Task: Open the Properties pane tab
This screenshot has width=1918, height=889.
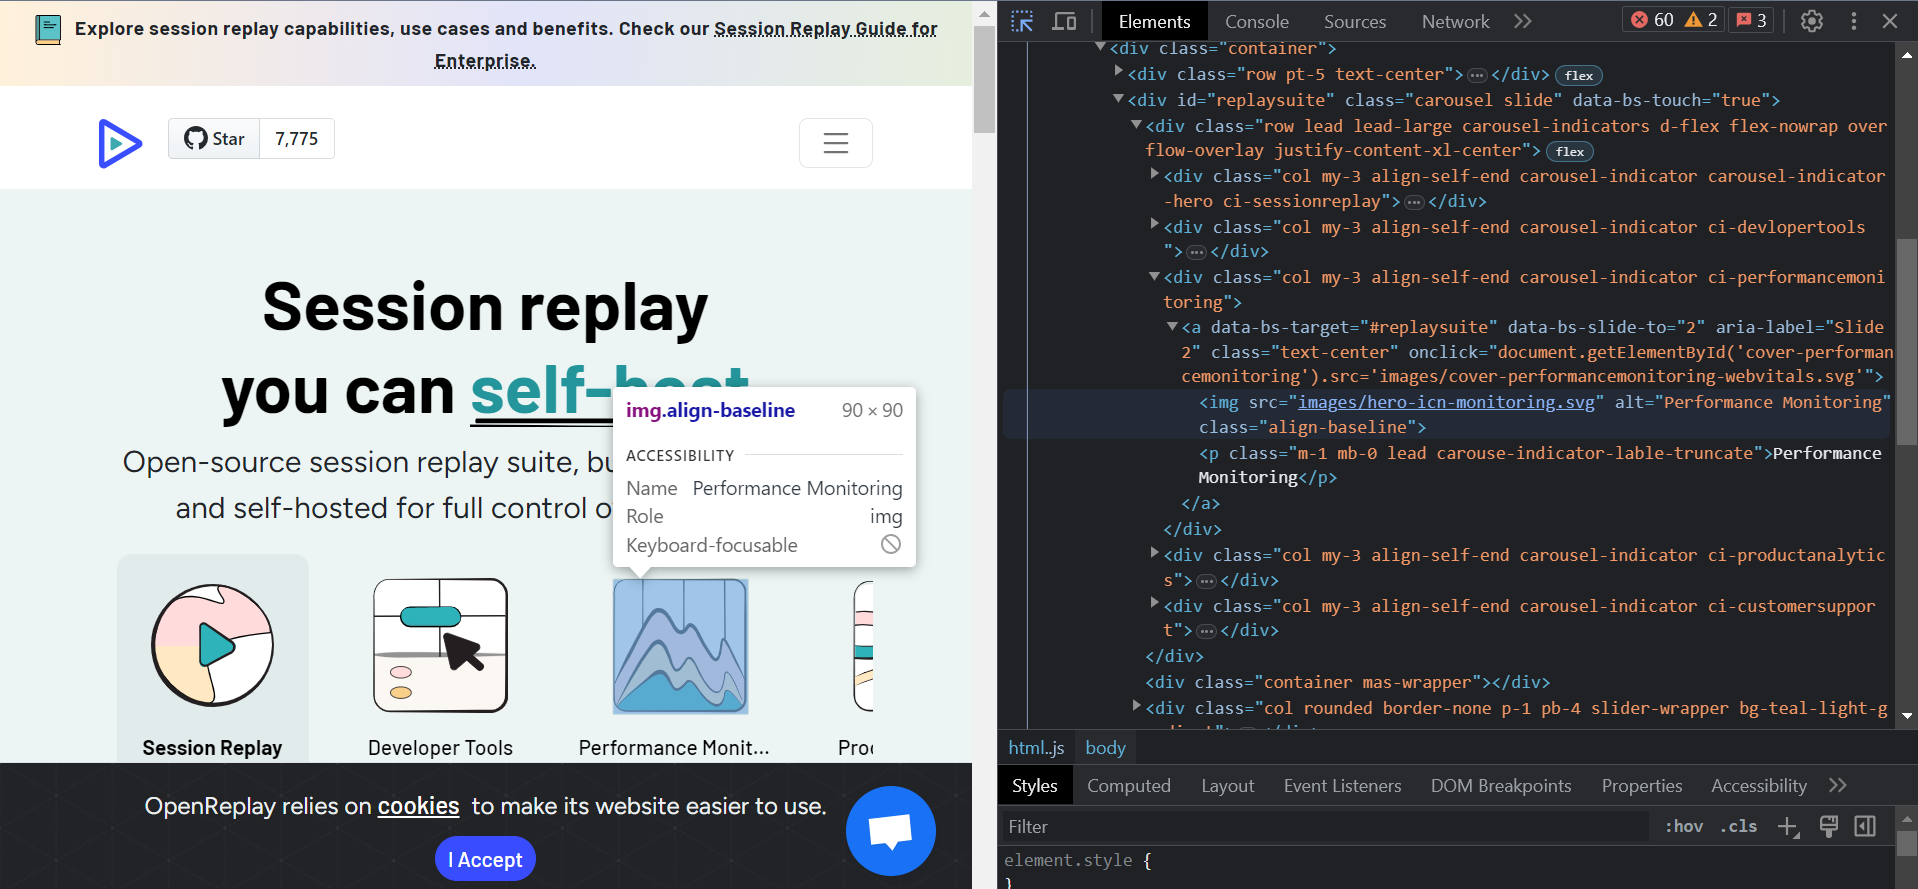Action: click(x=1642, y=786)
